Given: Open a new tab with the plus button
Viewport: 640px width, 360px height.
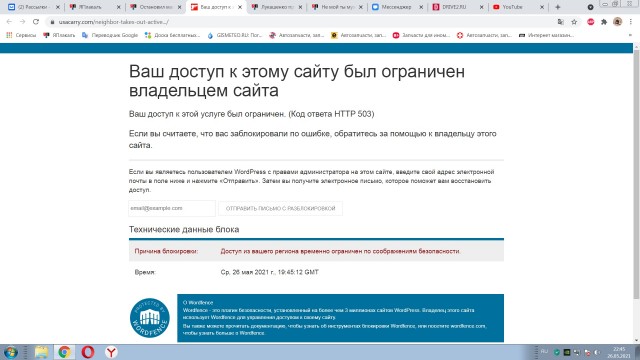Looking at the screenshot, I should click(558, 7).
